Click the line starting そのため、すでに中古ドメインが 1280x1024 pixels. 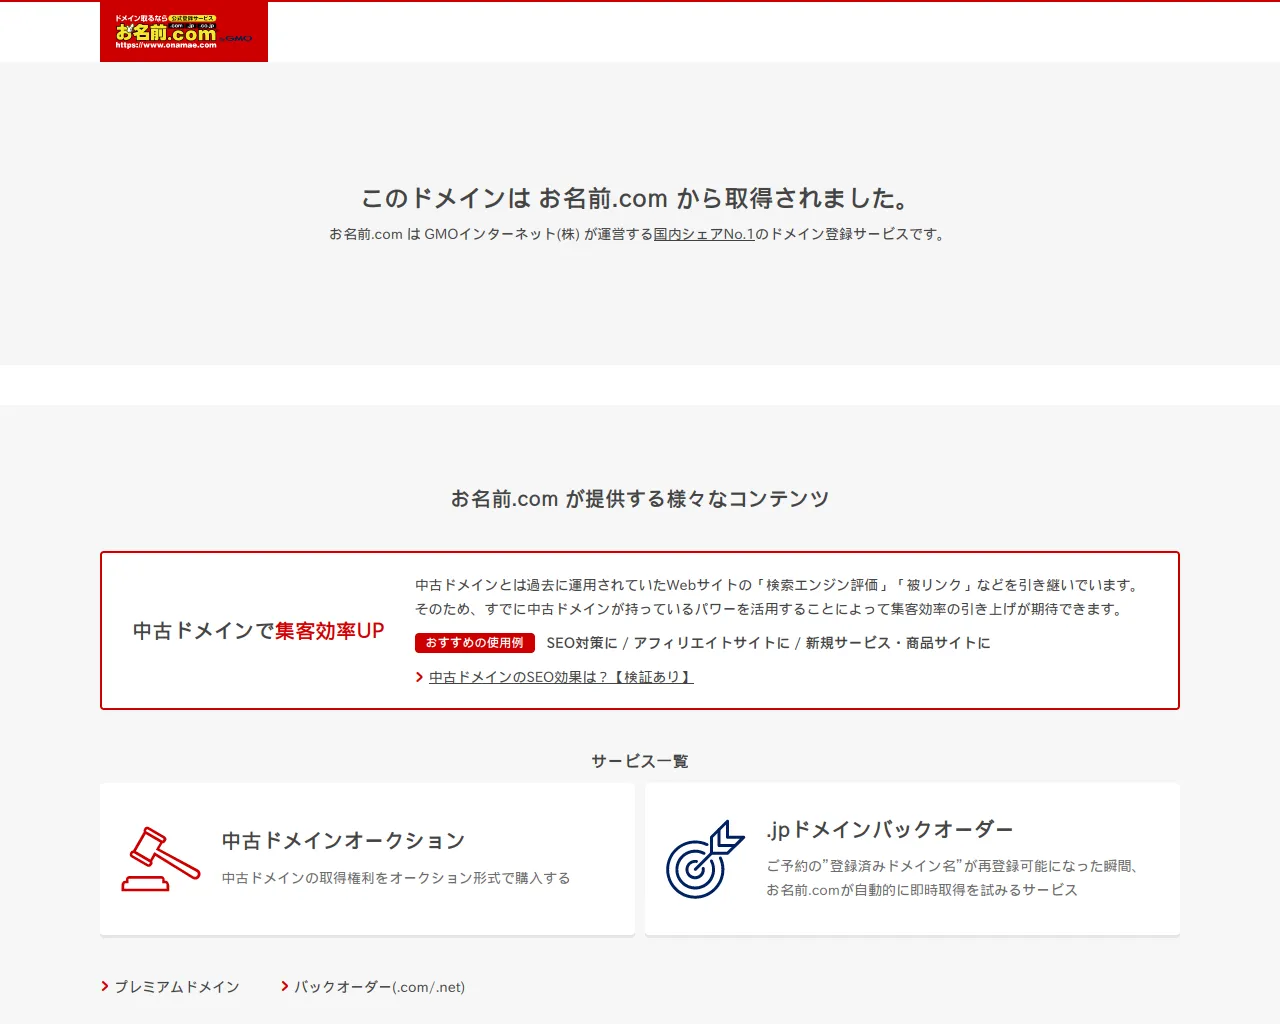pyautogui.click(x=771, y=609)
